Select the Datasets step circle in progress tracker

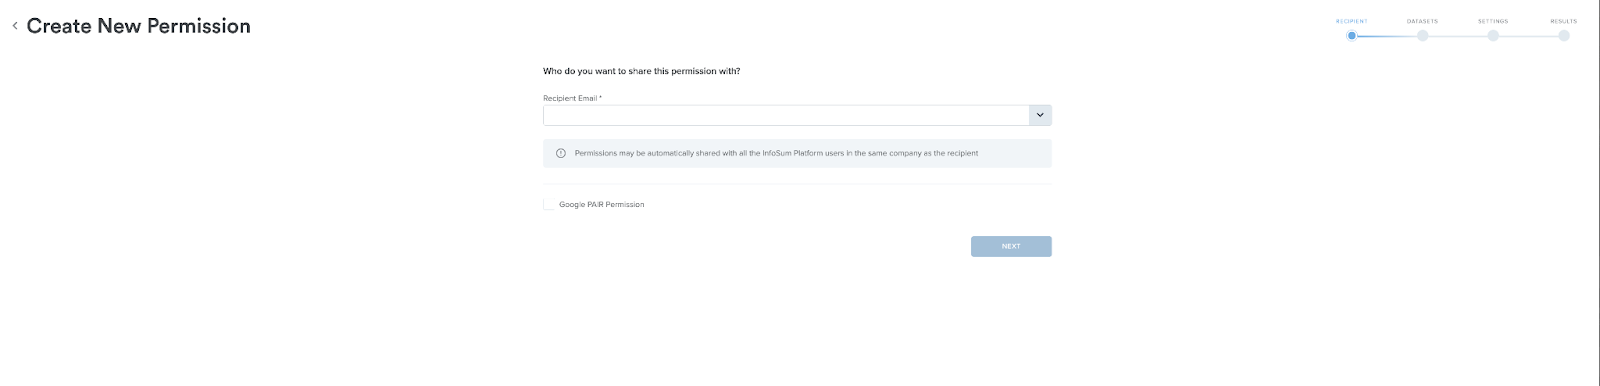pyautogui.click(x=1422, y=35)
